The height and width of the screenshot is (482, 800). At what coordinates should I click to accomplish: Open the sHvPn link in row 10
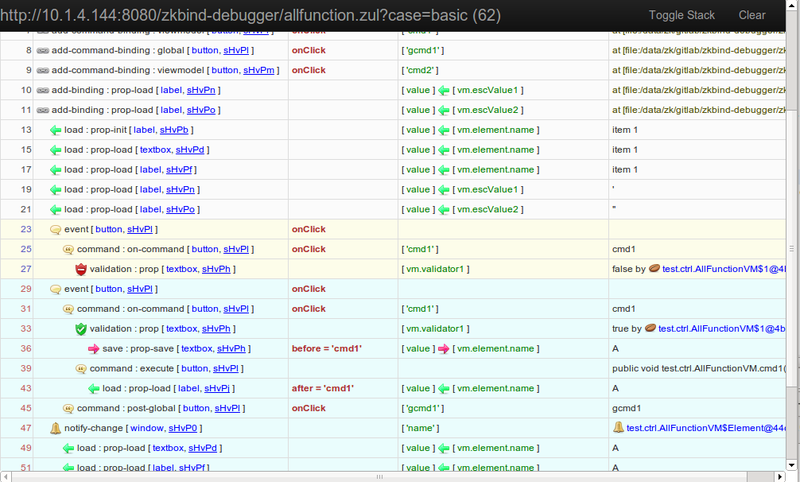(201, 90)
